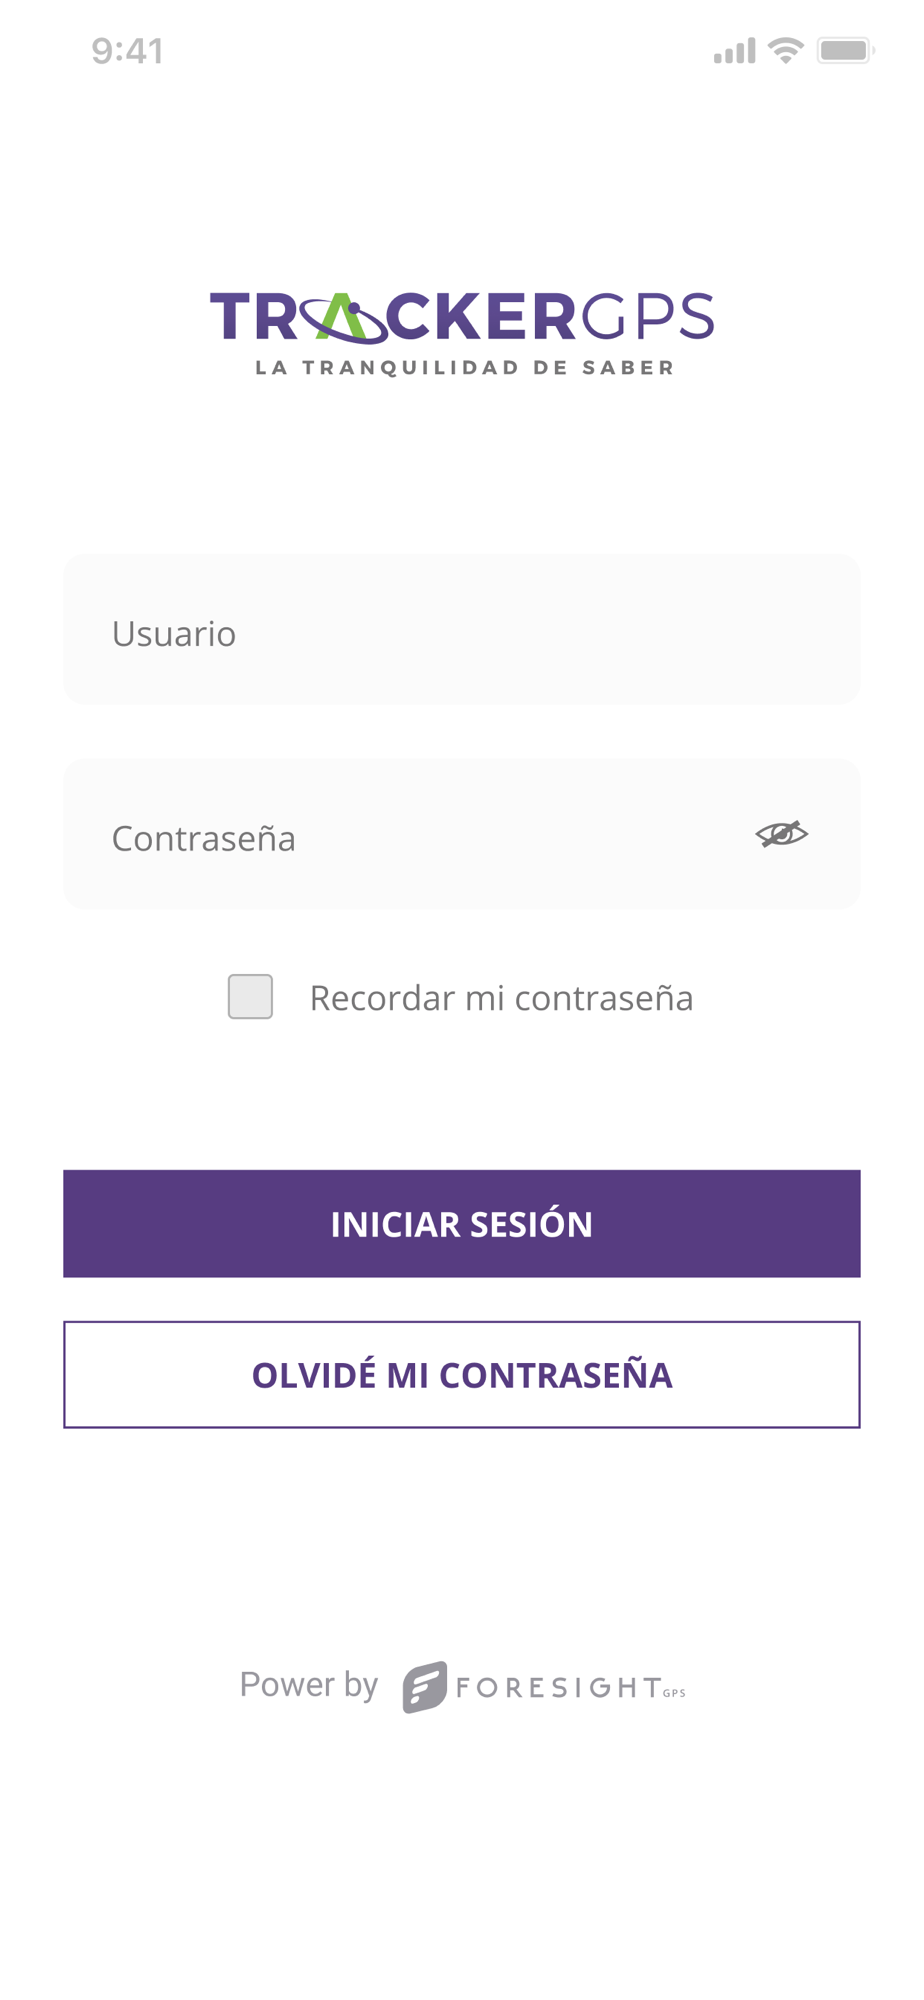
Task: Focus the Contraseña password field
Action: (x=400, y=836)
